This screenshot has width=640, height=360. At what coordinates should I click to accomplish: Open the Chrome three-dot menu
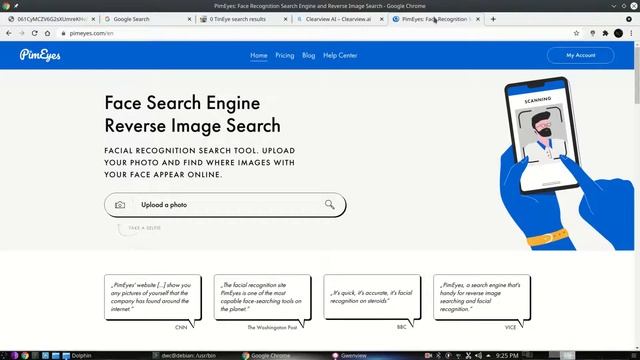point(631,33)
